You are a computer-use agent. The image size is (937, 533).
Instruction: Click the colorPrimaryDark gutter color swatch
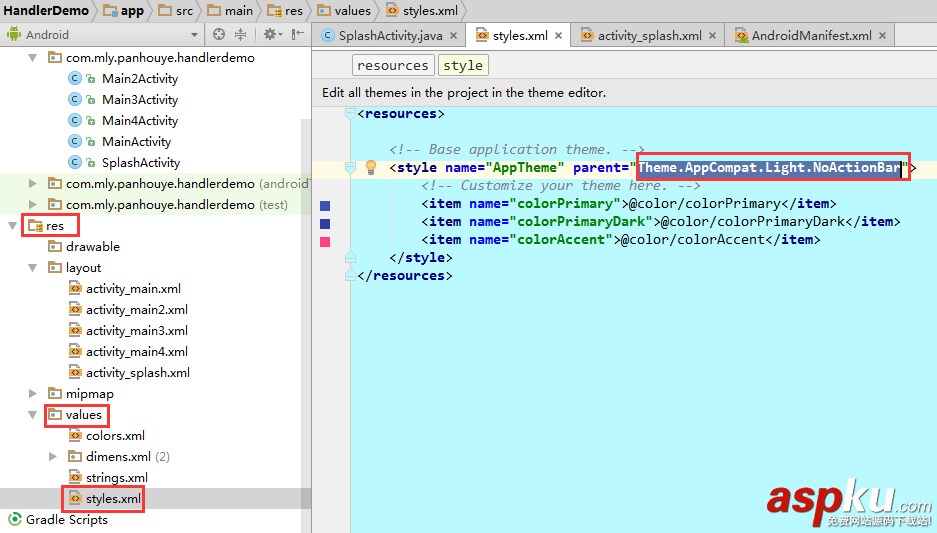coord(325,223)
